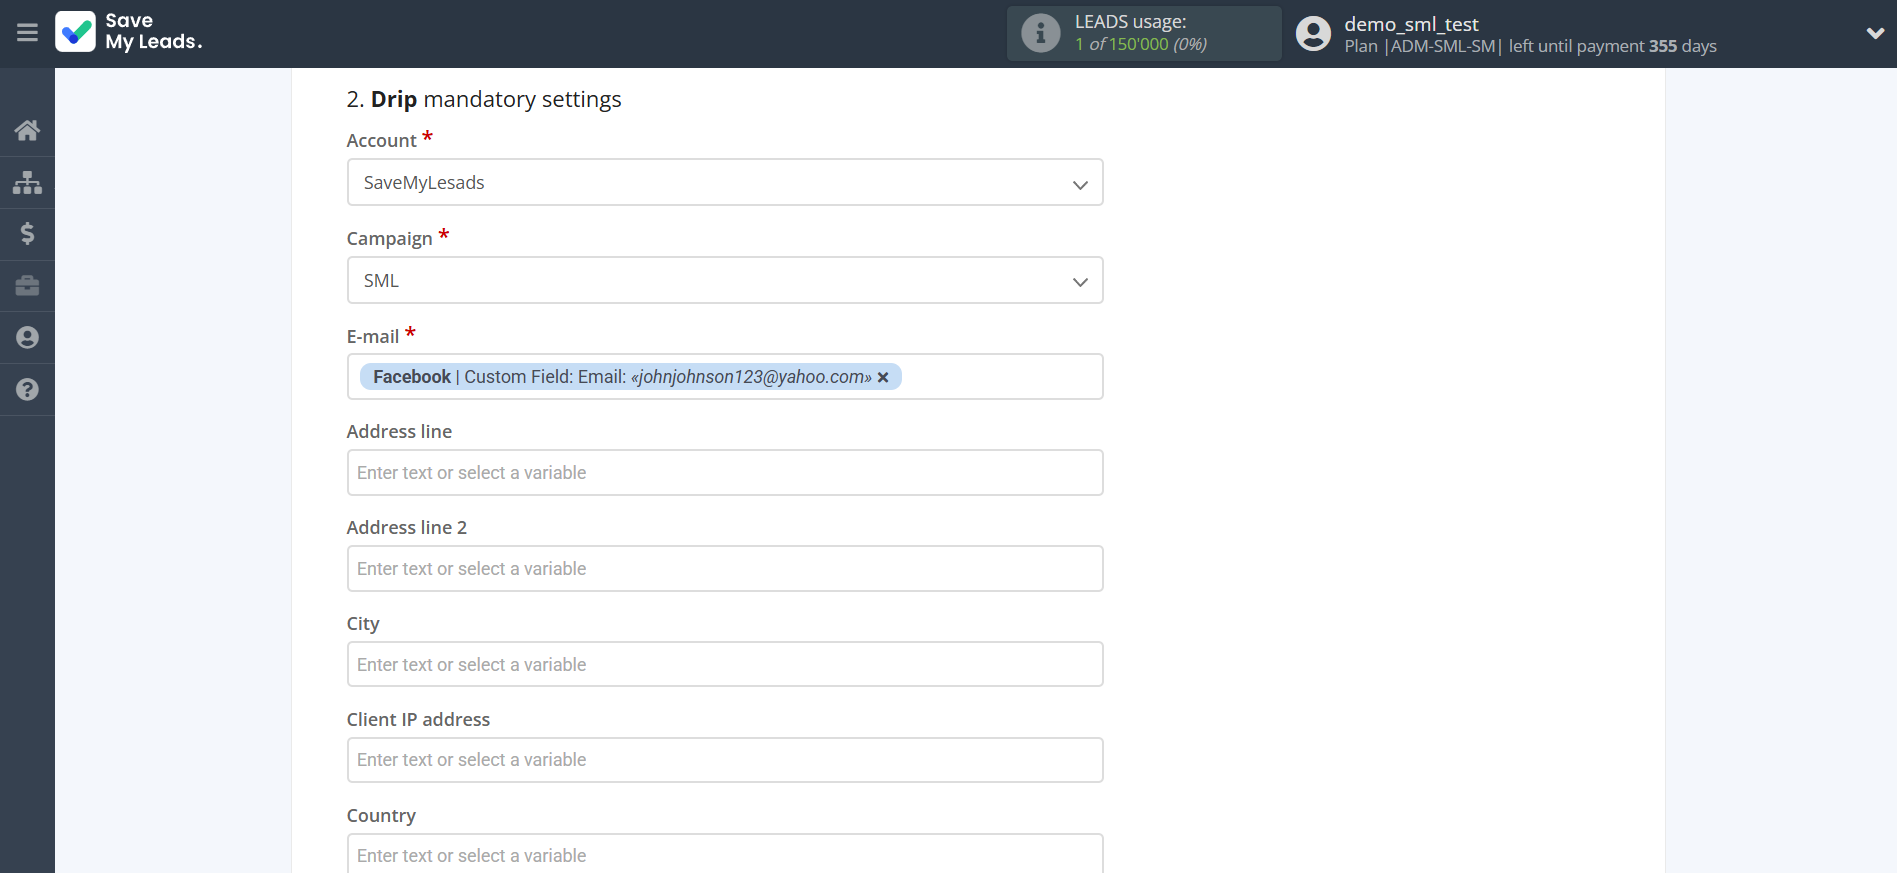Go to the Home sidebar icon
Viewport: 1897px width, 873px height.
coord(27,130)
